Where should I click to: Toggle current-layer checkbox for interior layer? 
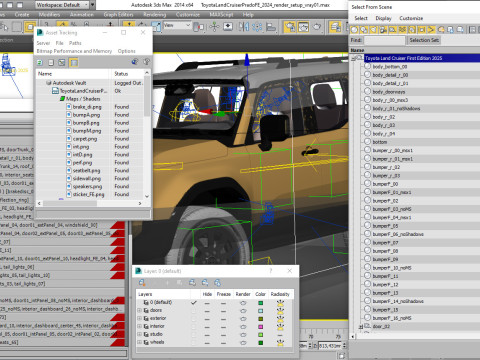pos(194,327)
